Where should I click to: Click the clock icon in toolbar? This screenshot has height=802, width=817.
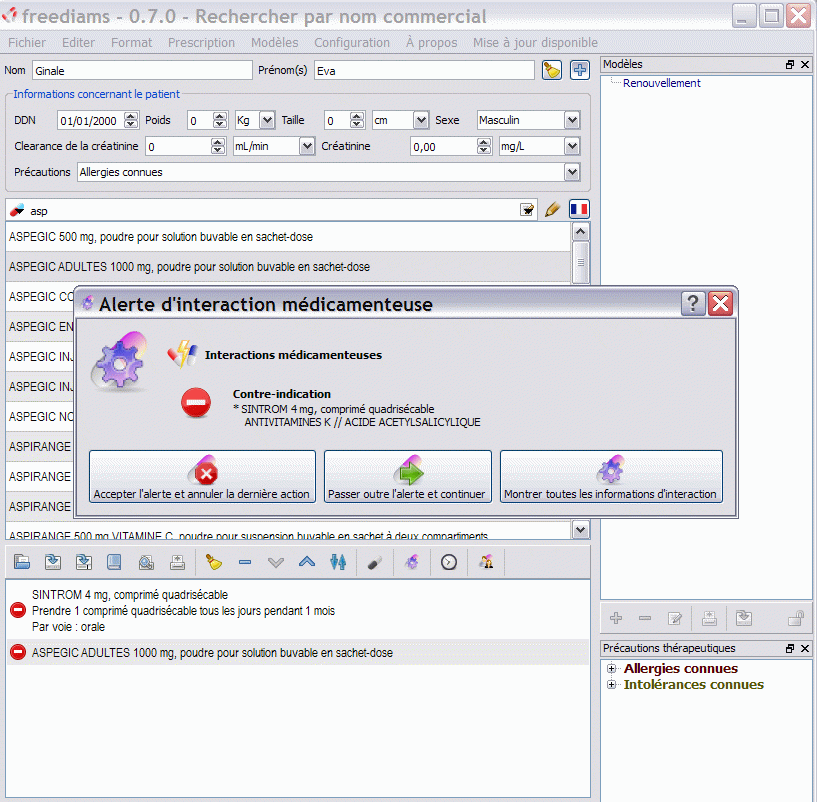pyautogui.click(x=449, y=562)
